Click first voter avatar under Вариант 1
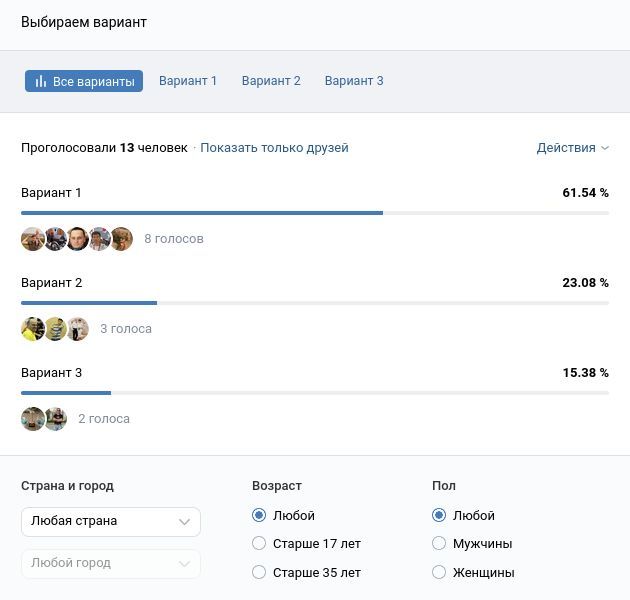 point(33,239)
